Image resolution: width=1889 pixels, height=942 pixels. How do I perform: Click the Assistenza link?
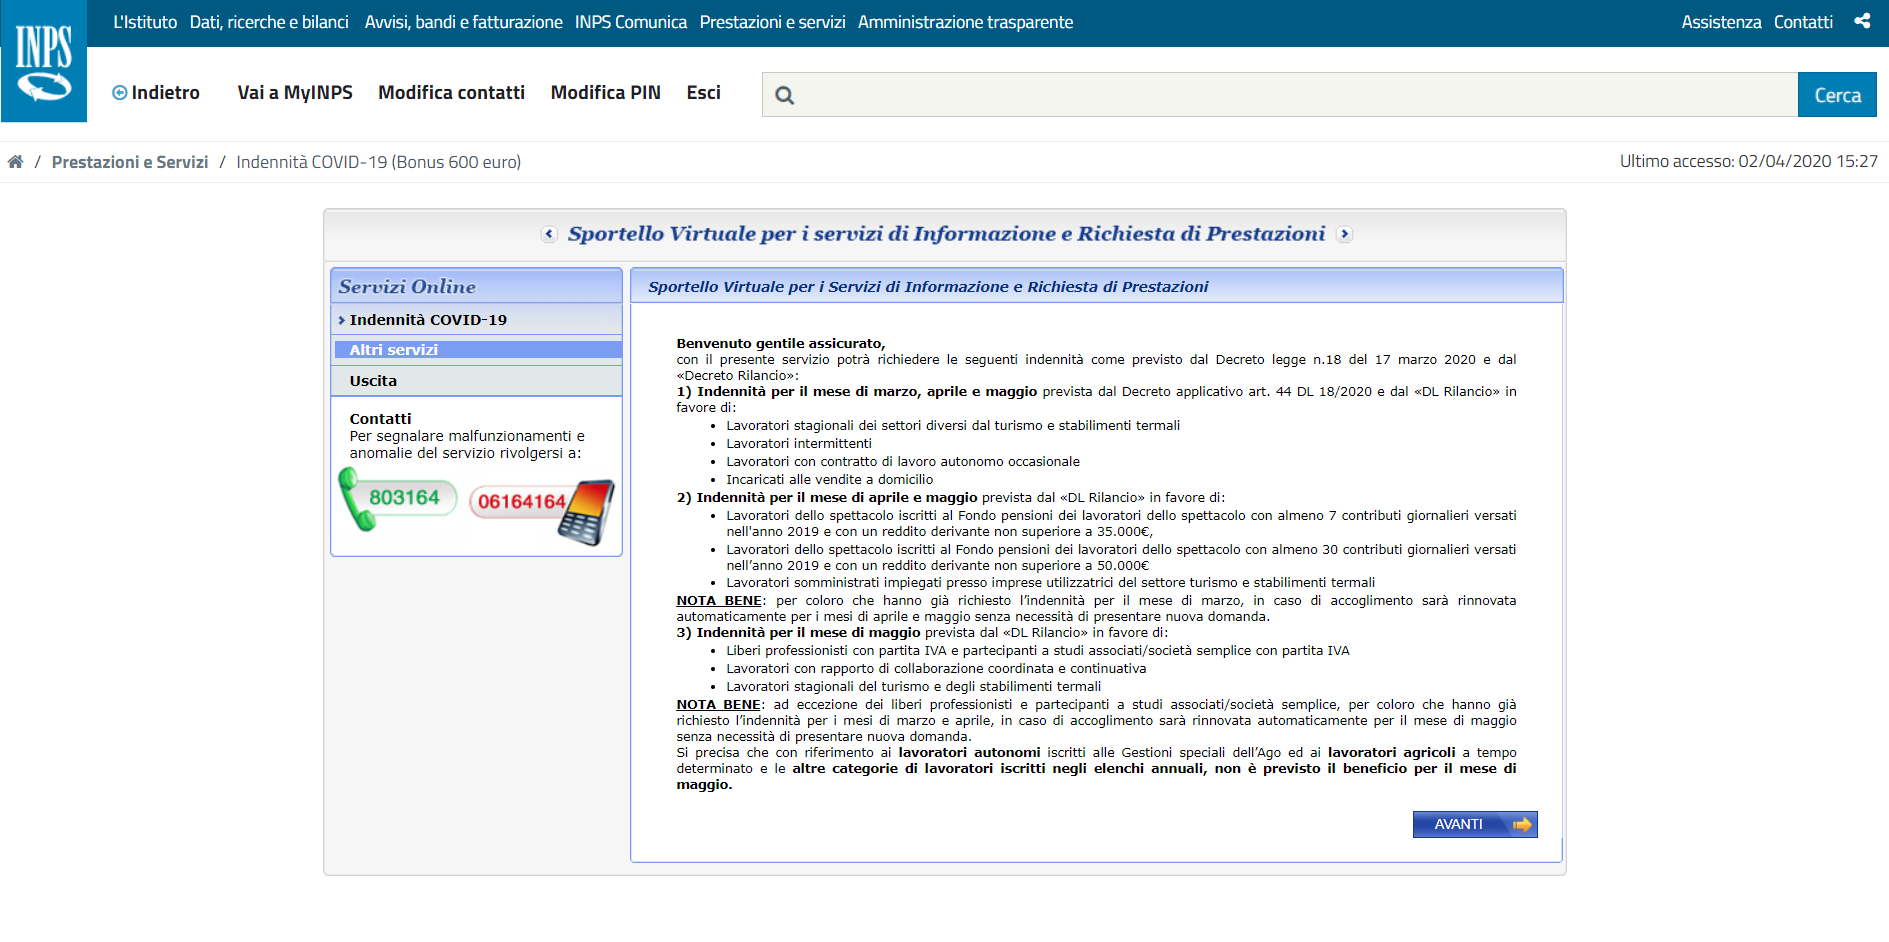click(1721, 22)
